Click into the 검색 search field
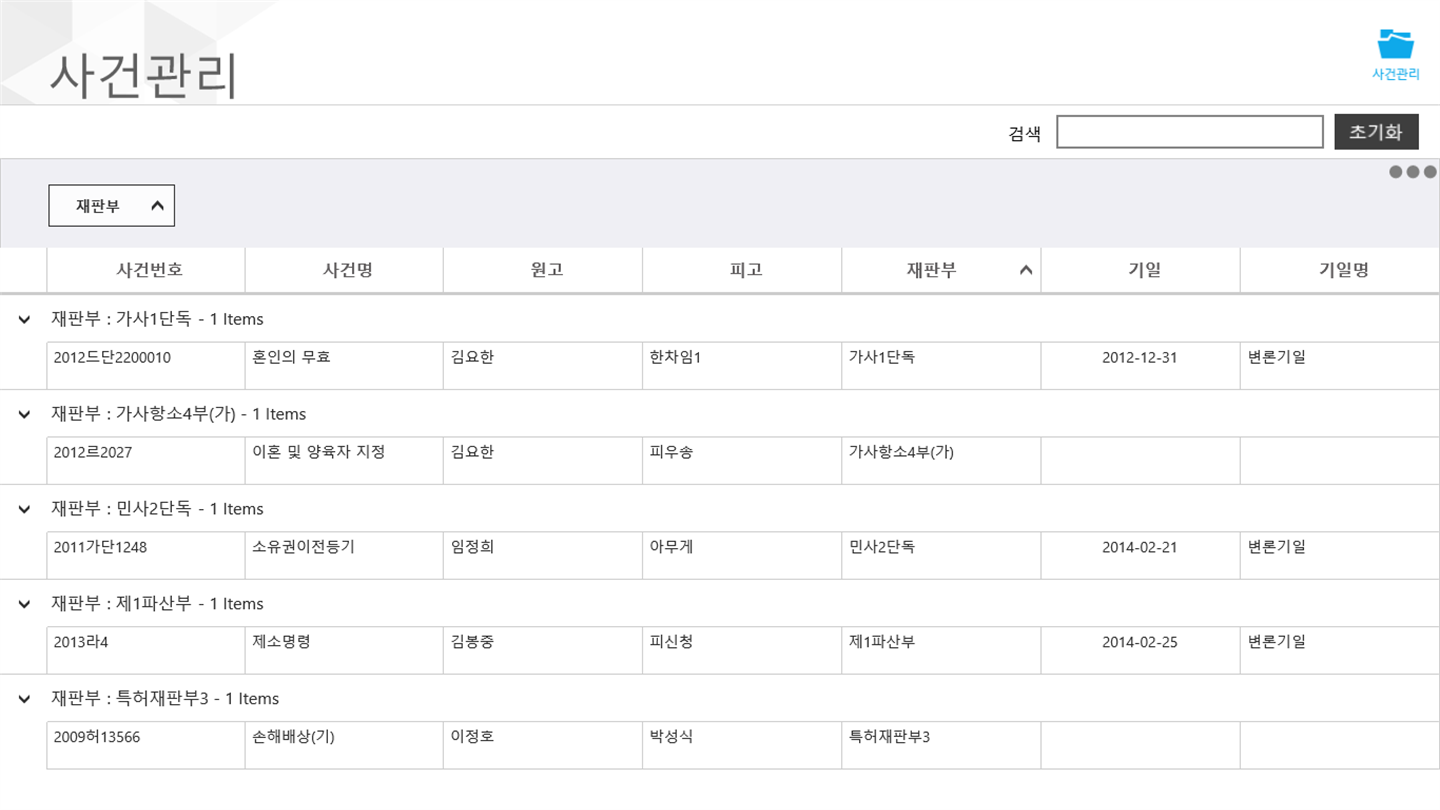Image resolution: width=1440 pixels, height=810 pixels. pos(1189,132)
